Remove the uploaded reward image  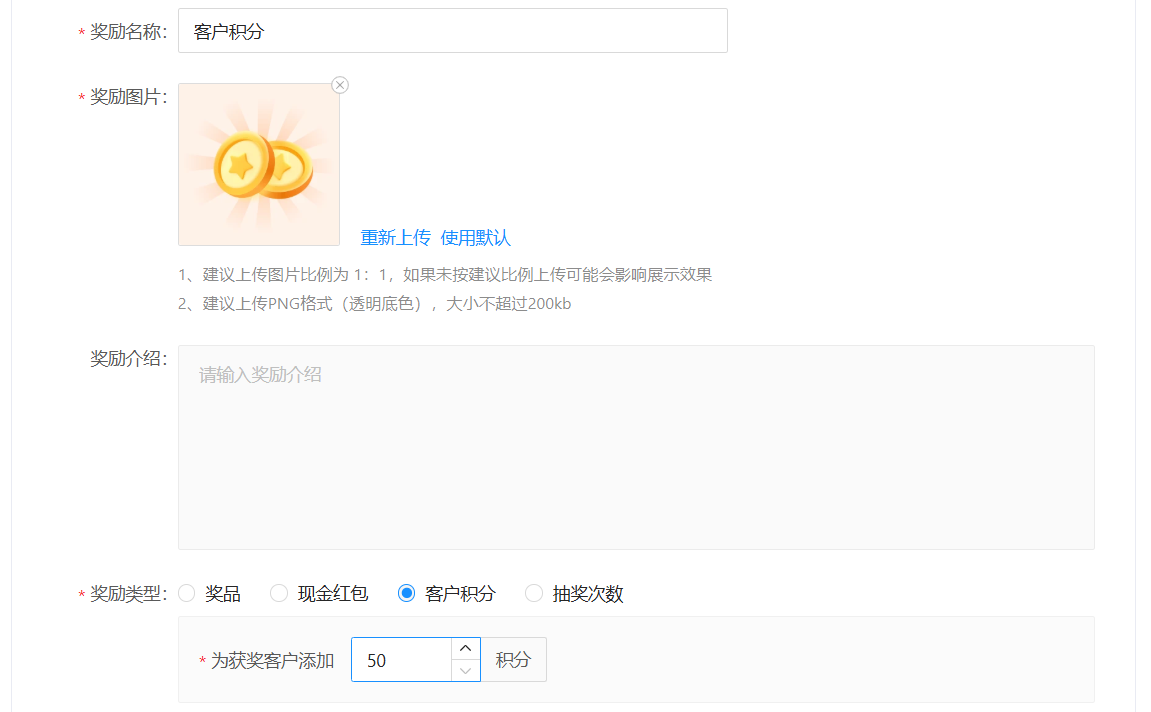click(x=340, y=85)
